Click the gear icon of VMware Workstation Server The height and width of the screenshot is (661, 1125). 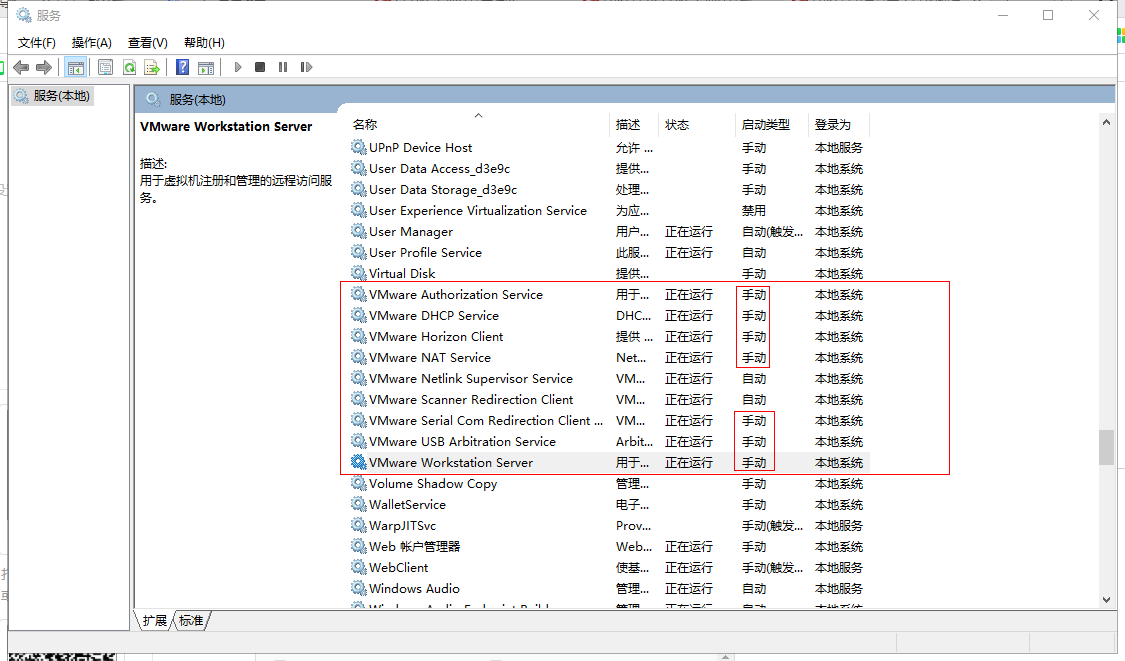[x=359, y=462]
